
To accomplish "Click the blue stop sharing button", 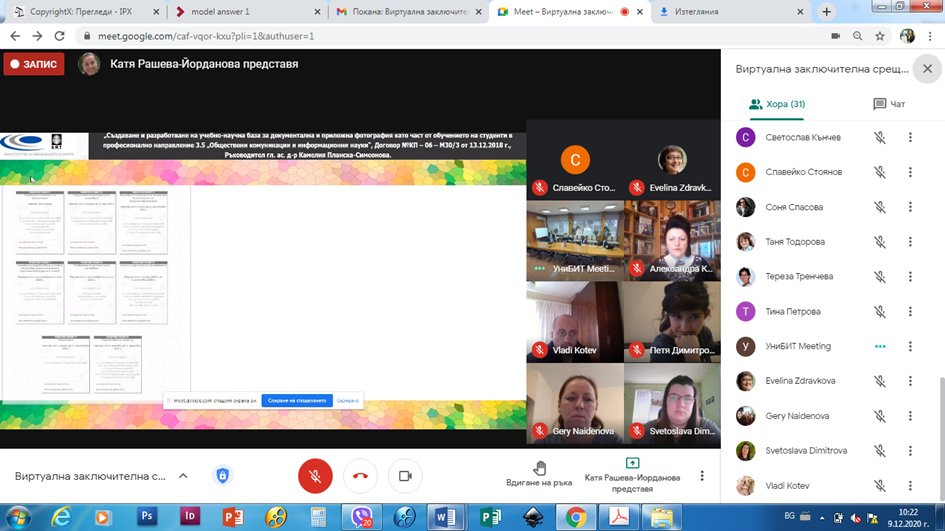I will coord(296,400).
